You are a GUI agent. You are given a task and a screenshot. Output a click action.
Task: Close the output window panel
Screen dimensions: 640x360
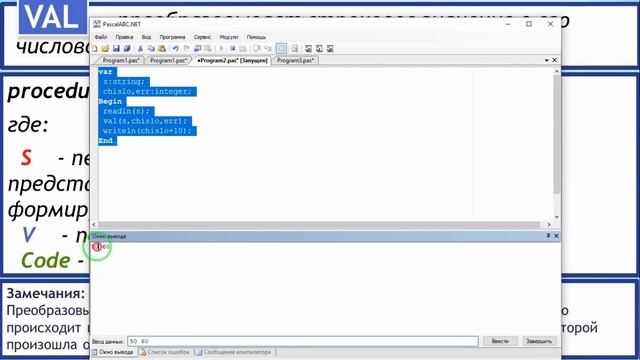[x=556, y=236]
